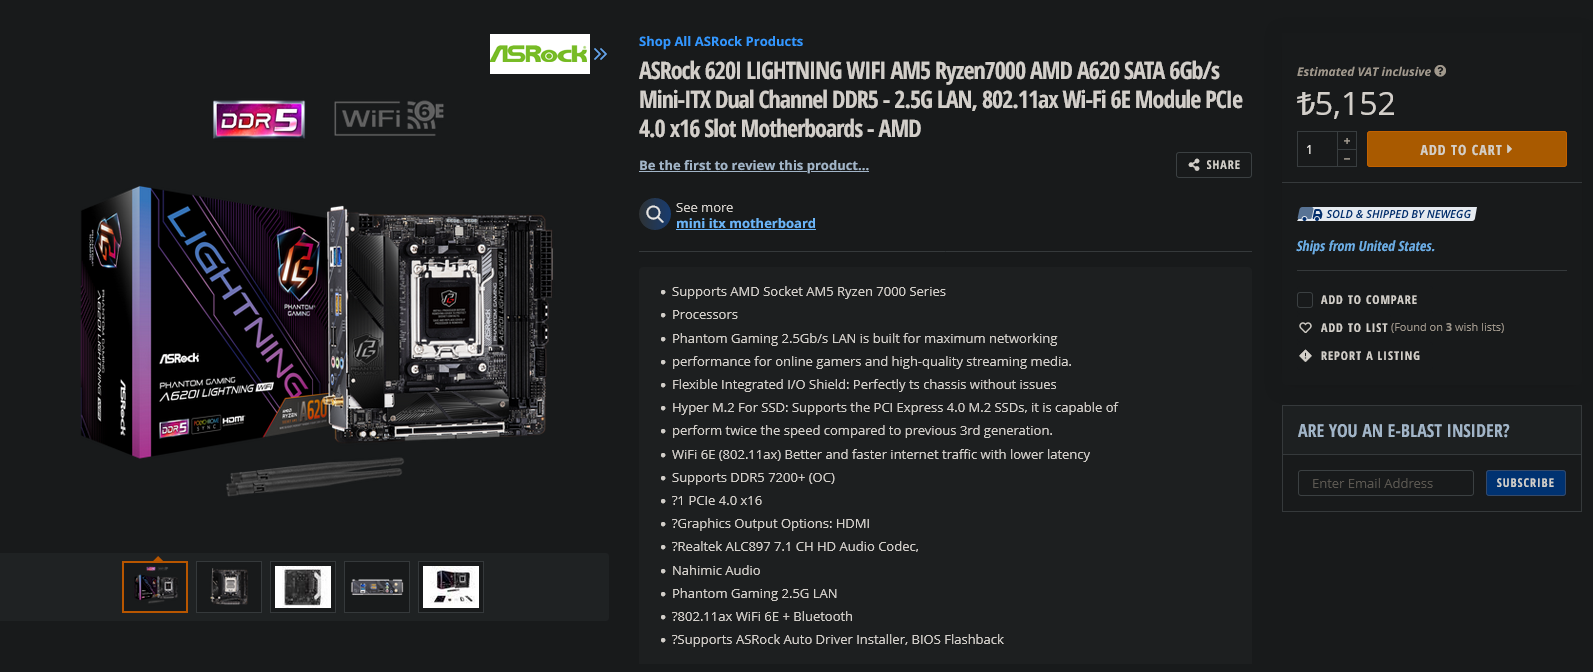Click the Subscribe button
The width and height of the screenshot is (1593, 672).
pyautogui.click(x=1525, y=483)
